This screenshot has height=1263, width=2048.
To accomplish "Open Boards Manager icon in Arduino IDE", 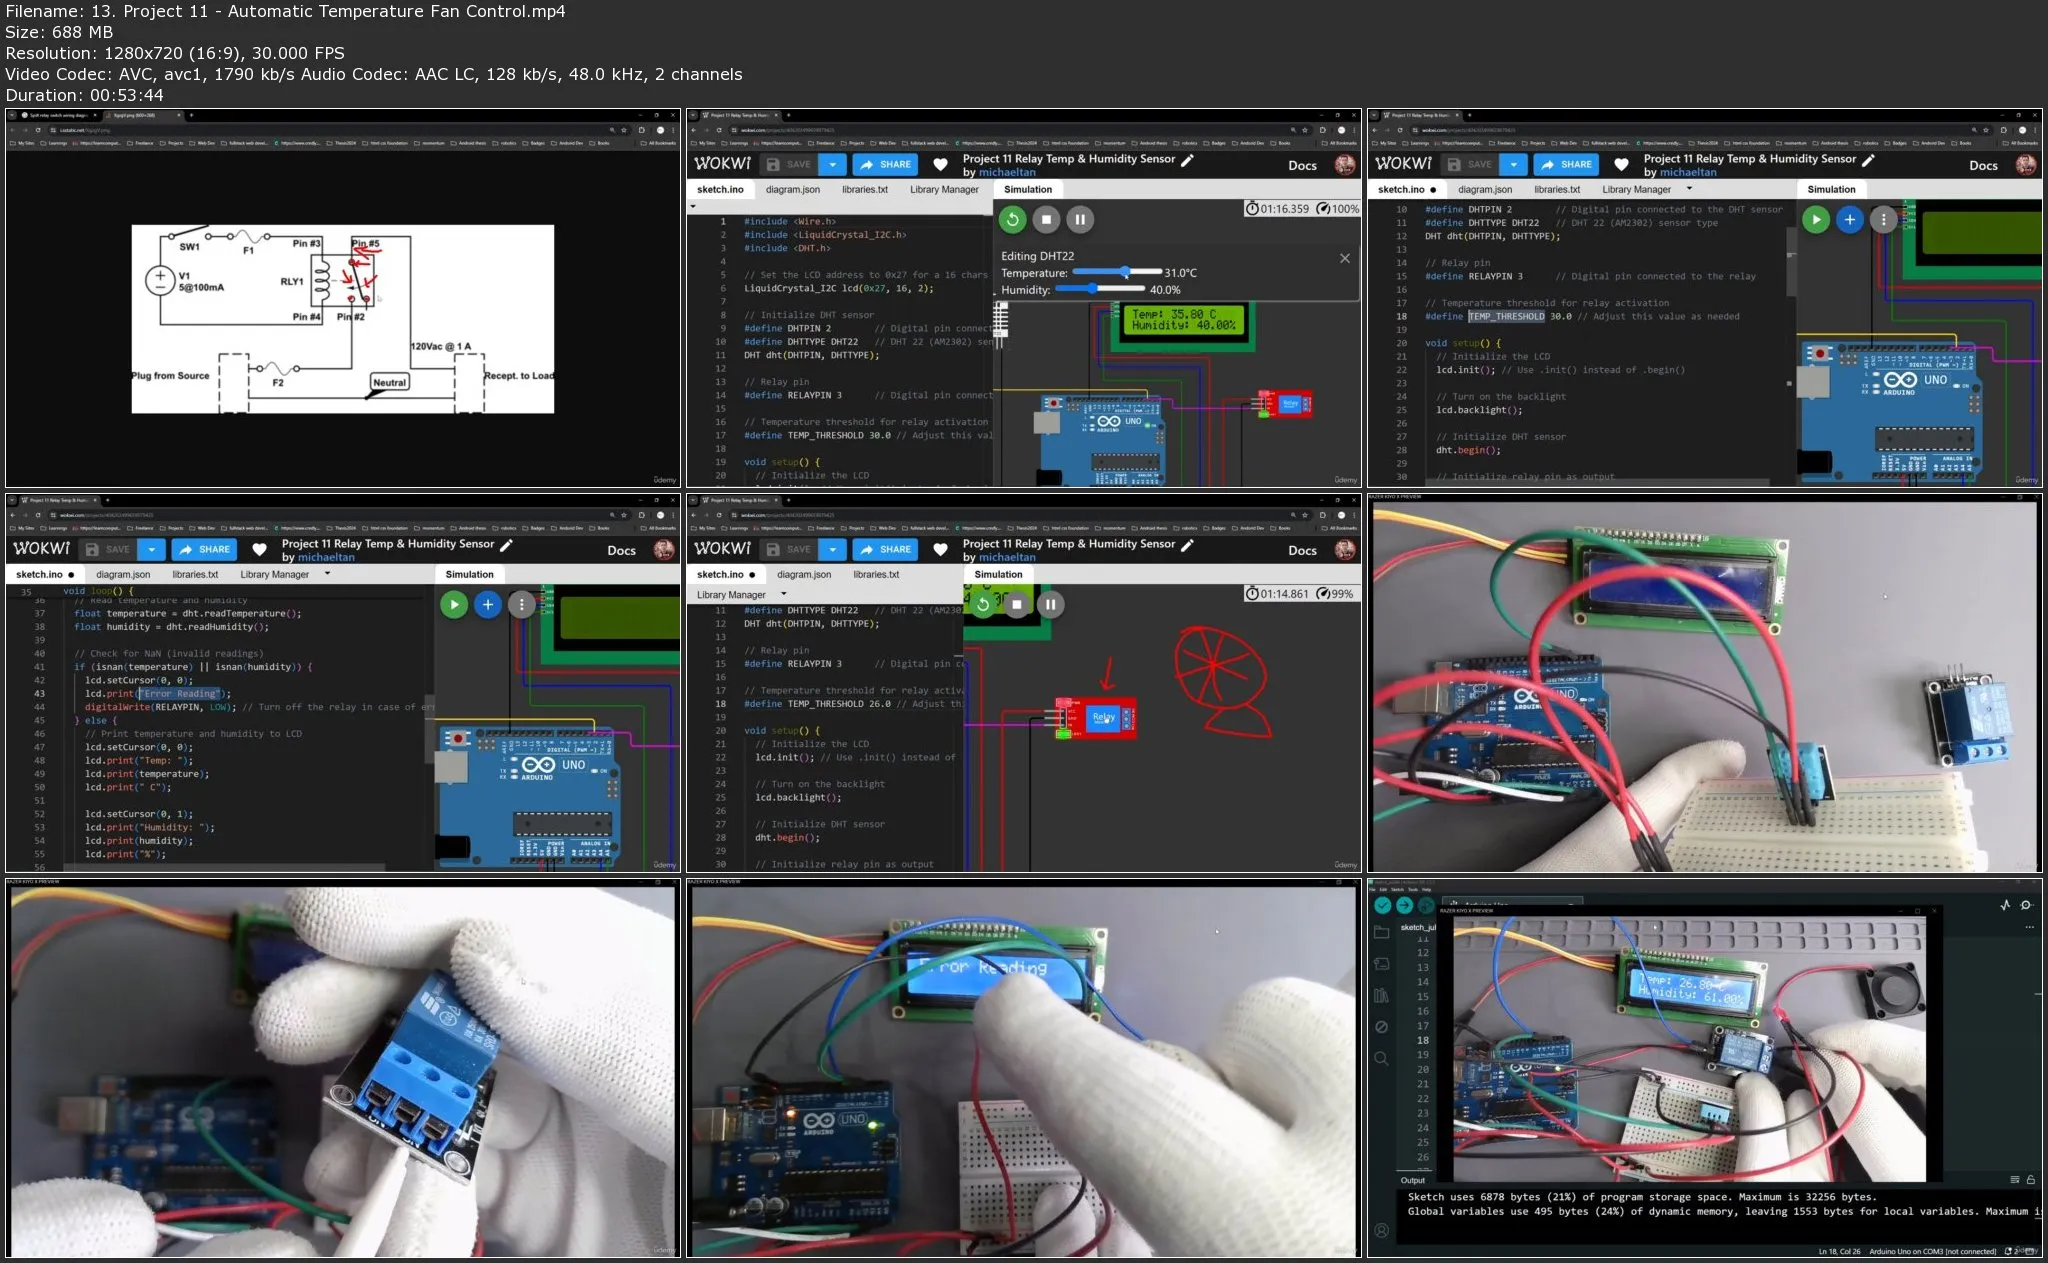I will click(1381, 964).
